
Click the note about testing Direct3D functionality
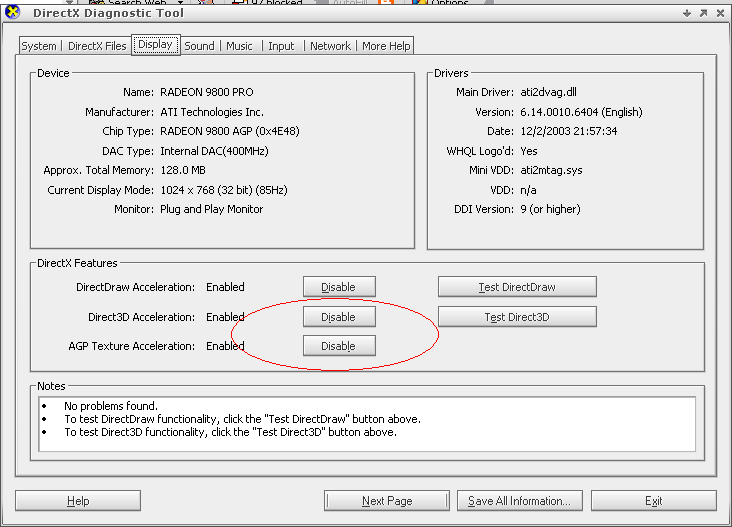pyautogui.click(x=230, y=432)
